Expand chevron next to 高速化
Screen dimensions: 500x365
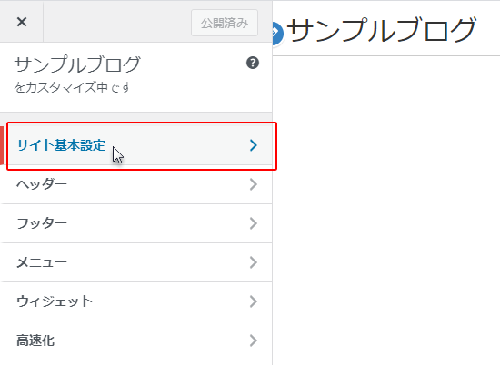point(253,340)
